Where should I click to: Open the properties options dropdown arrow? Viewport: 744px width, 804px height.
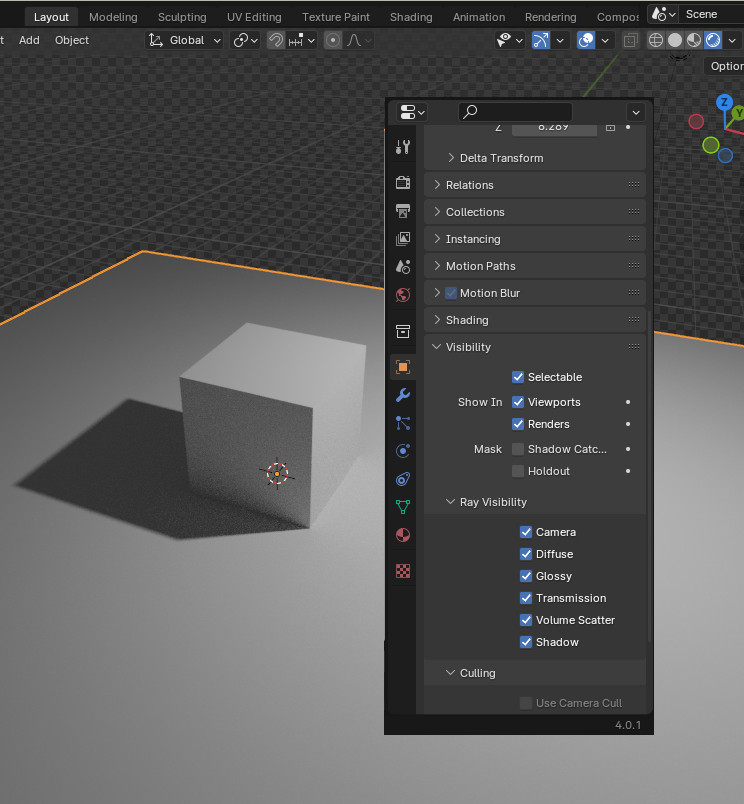pyautogui.click(x=636, y=112)
